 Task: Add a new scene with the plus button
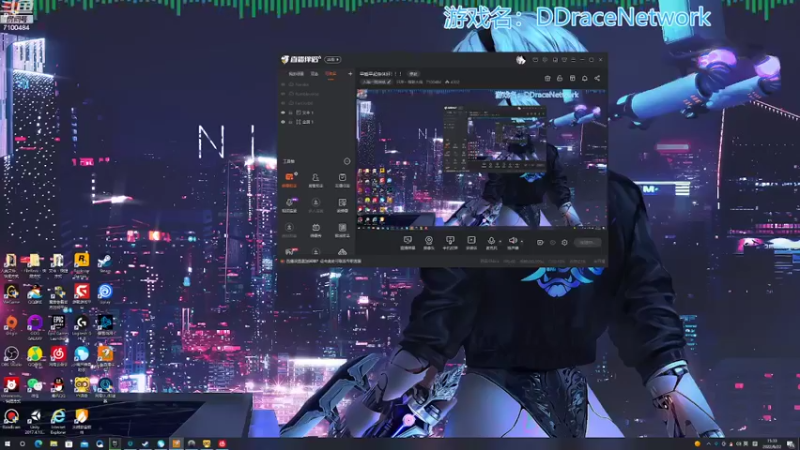tap(350, 73)
